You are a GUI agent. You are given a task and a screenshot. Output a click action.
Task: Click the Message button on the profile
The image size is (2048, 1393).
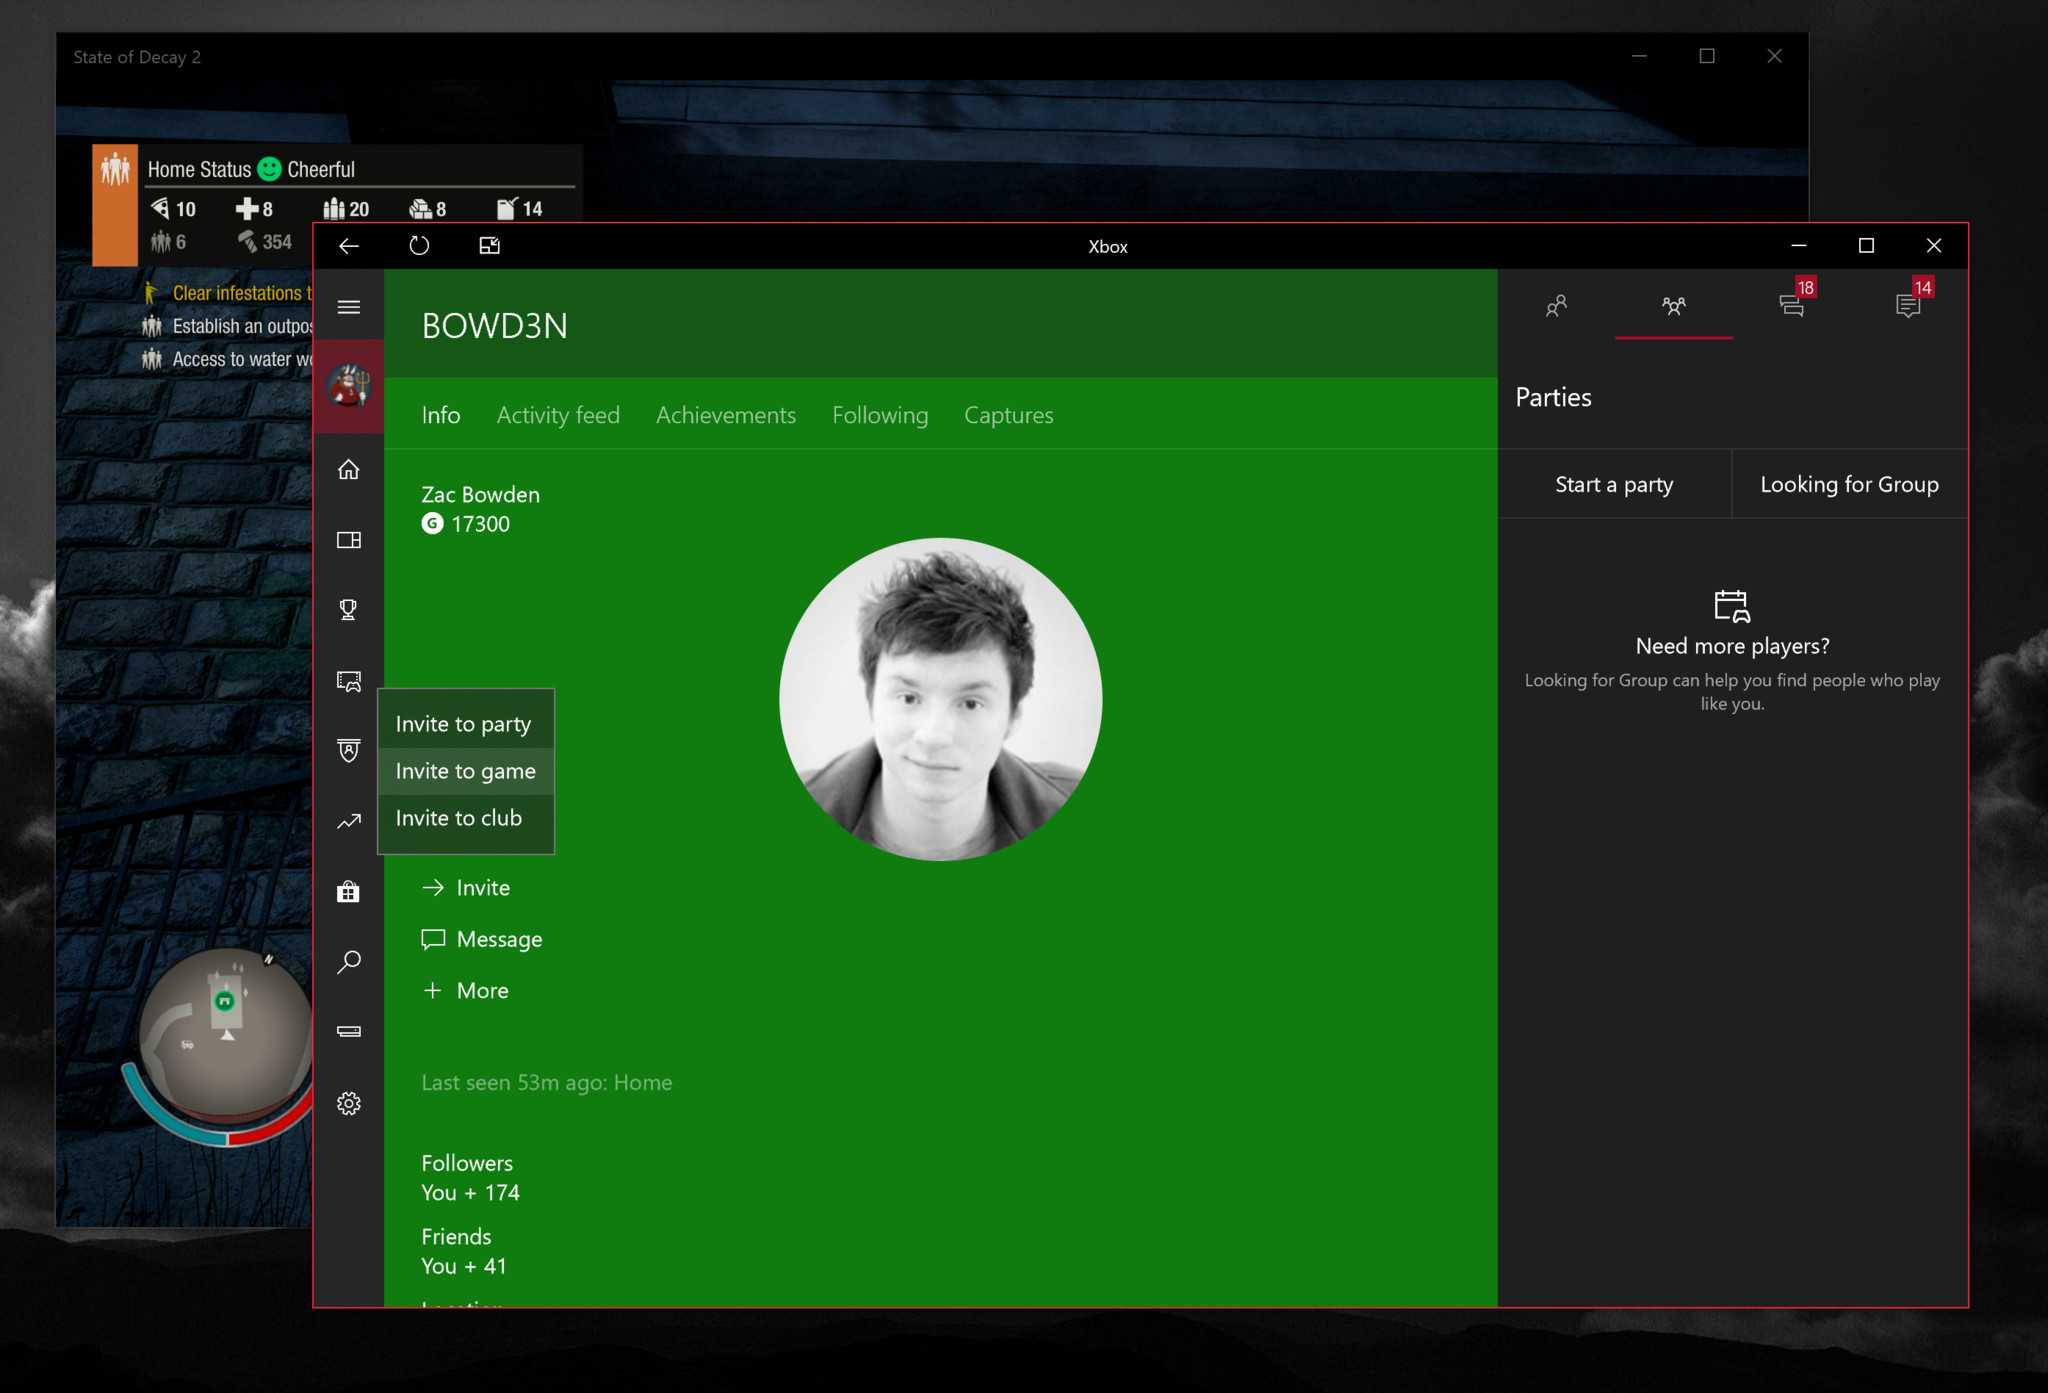pyautogui.click(x=482, y=939)
